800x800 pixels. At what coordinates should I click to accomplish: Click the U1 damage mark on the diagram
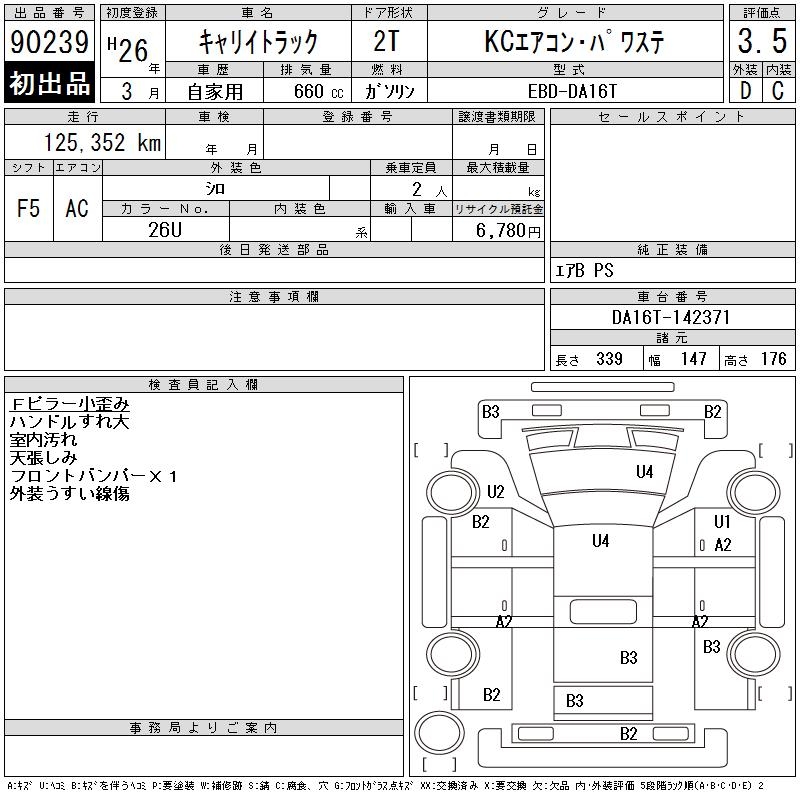coord(722,522)
